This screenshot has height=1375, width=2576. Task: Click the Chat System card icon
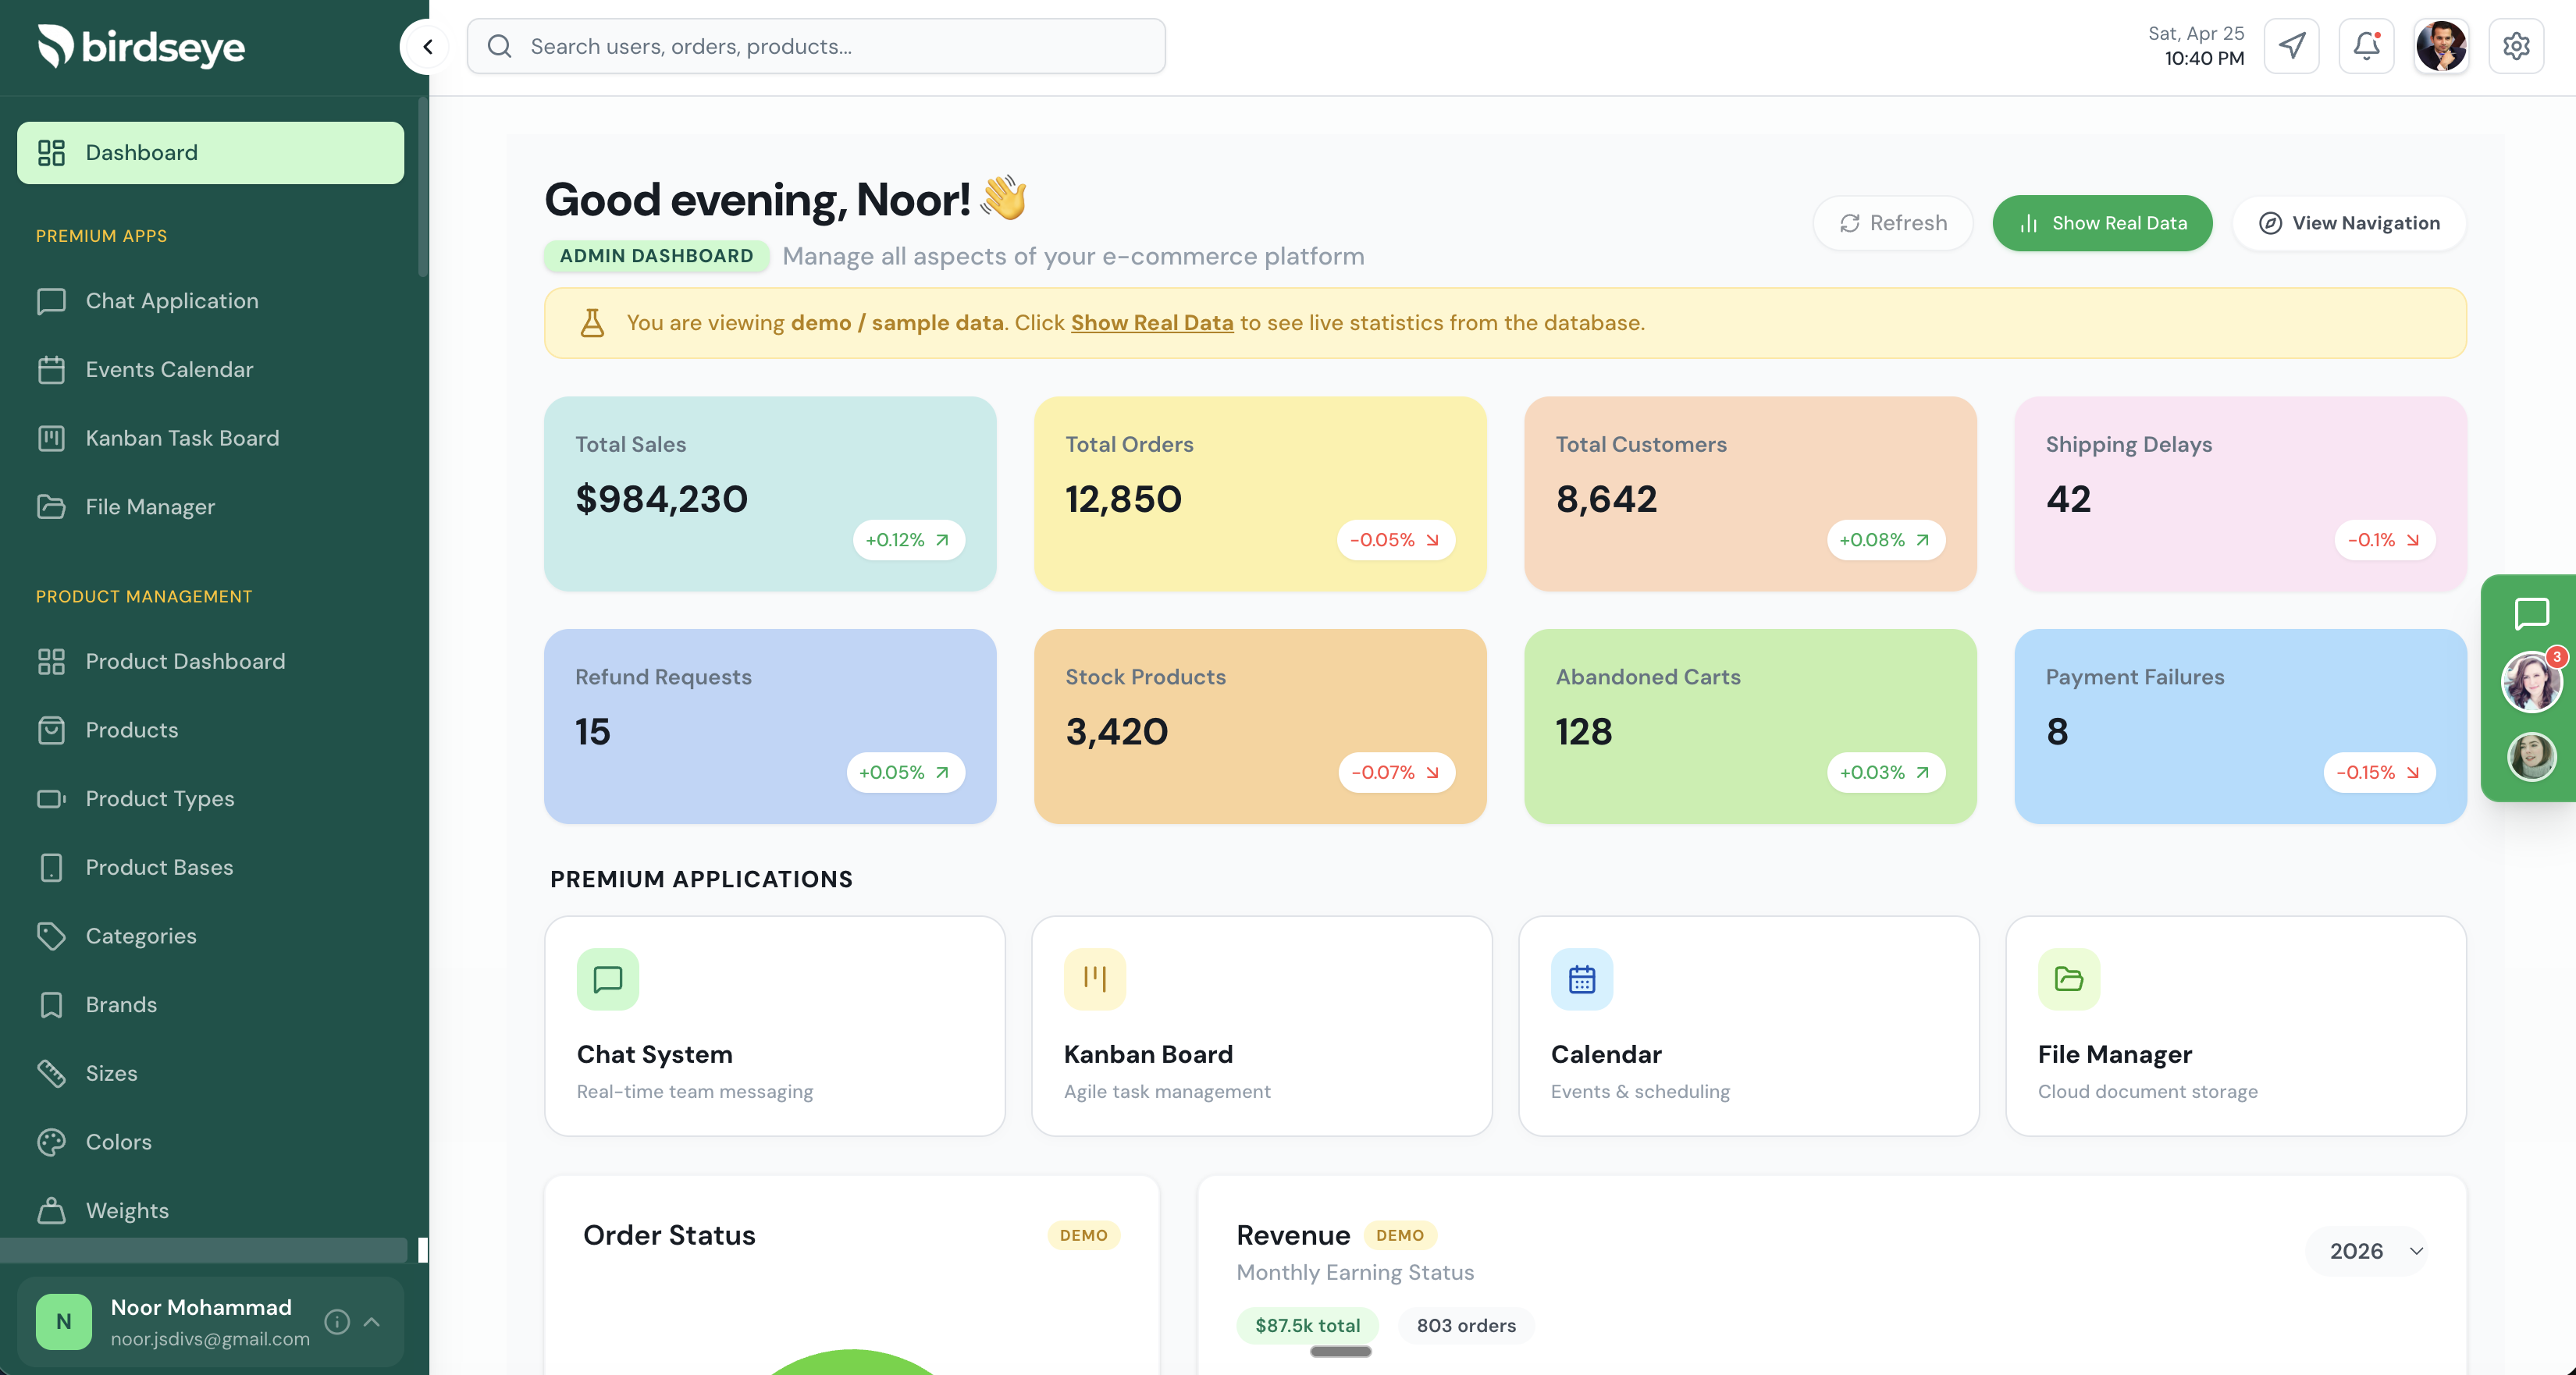[608, 979]
